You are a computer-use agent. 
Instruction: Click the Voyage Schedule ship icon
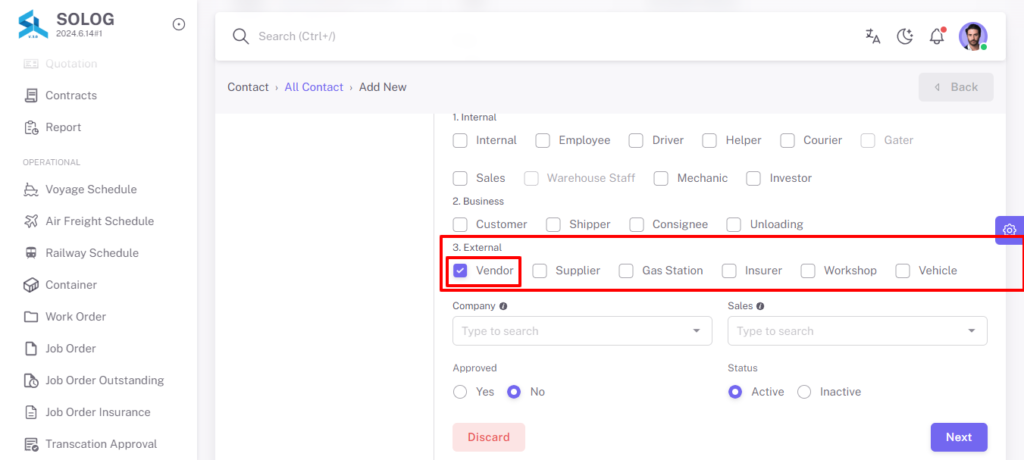pos(31,189)
